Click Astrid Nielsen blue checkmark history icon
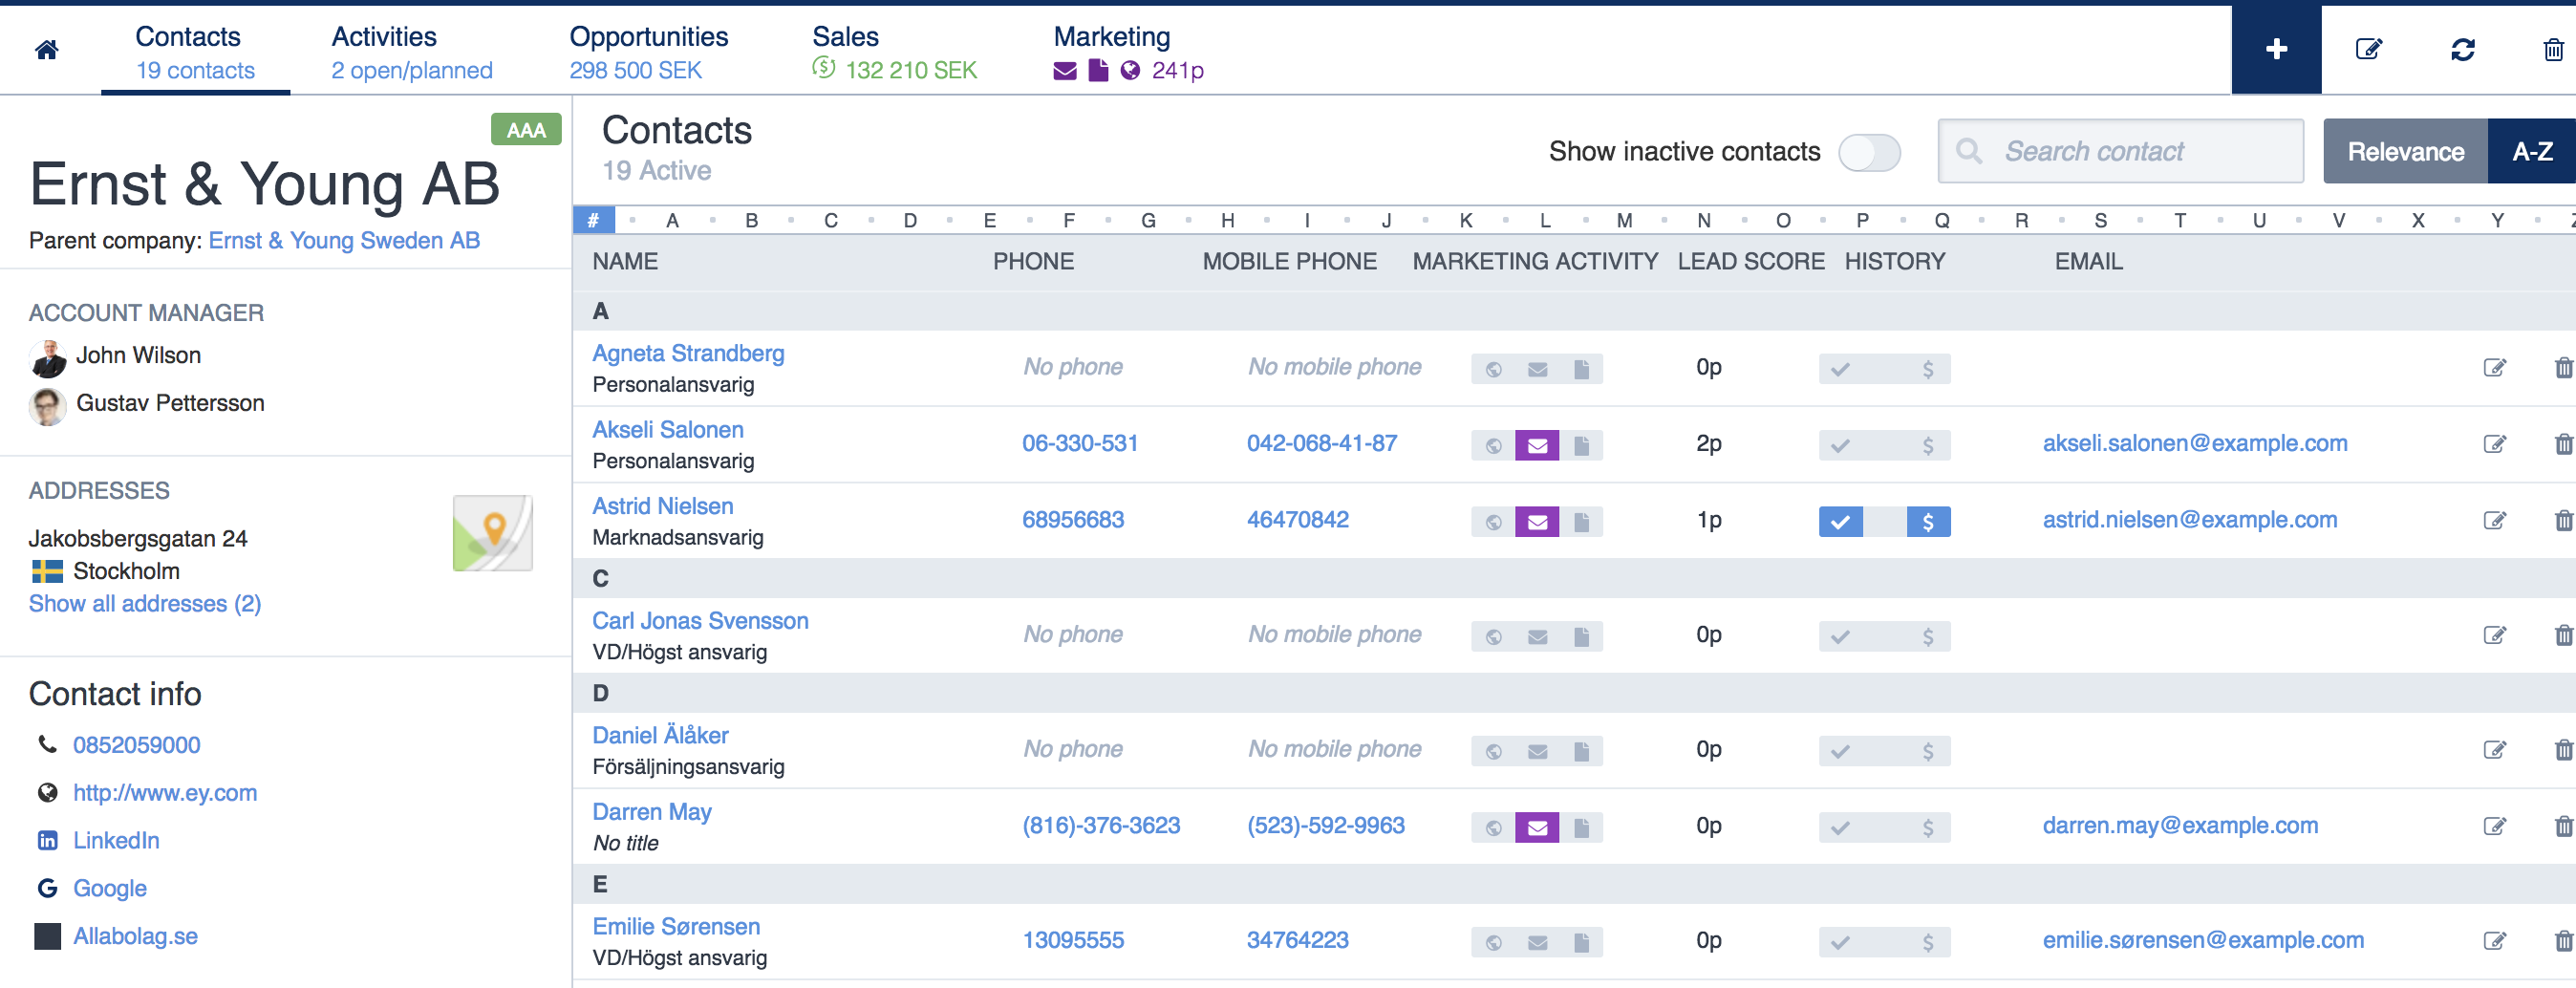This screenshot has height=988, width=2576. [1840, 522]
